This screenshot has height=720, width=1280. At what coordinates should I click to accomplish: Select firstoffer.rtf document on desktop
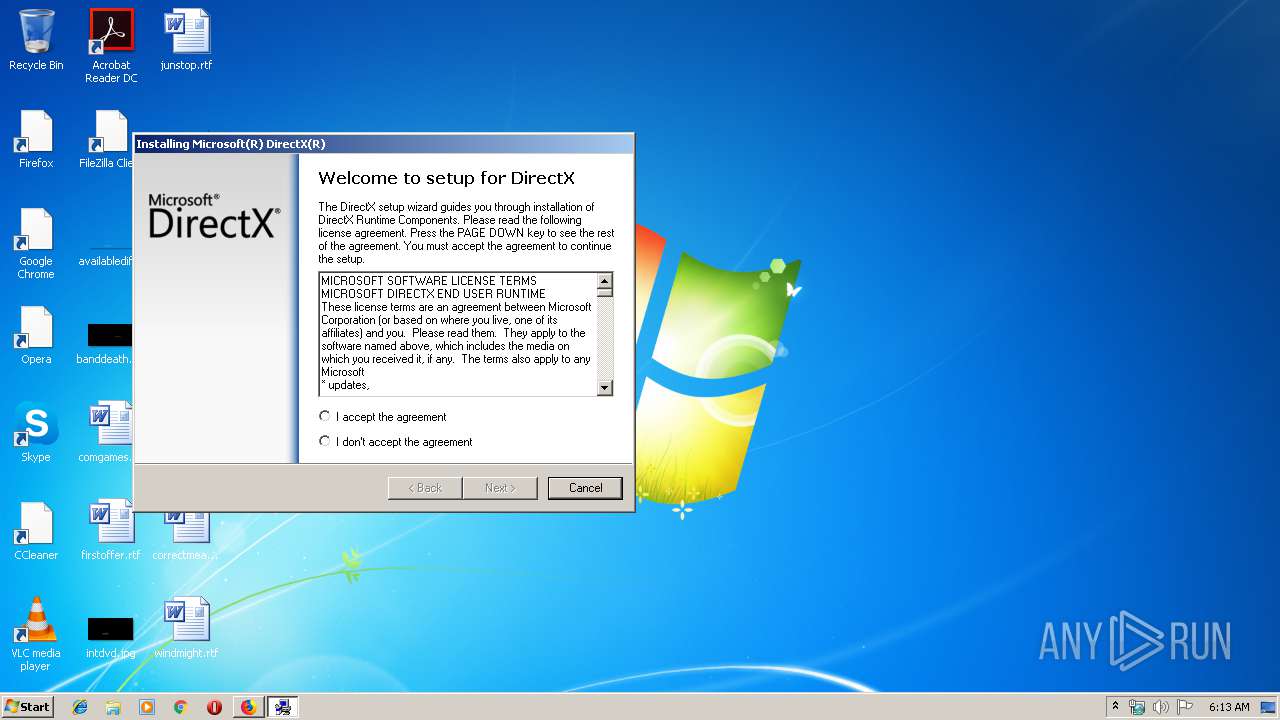click(111, 531)
